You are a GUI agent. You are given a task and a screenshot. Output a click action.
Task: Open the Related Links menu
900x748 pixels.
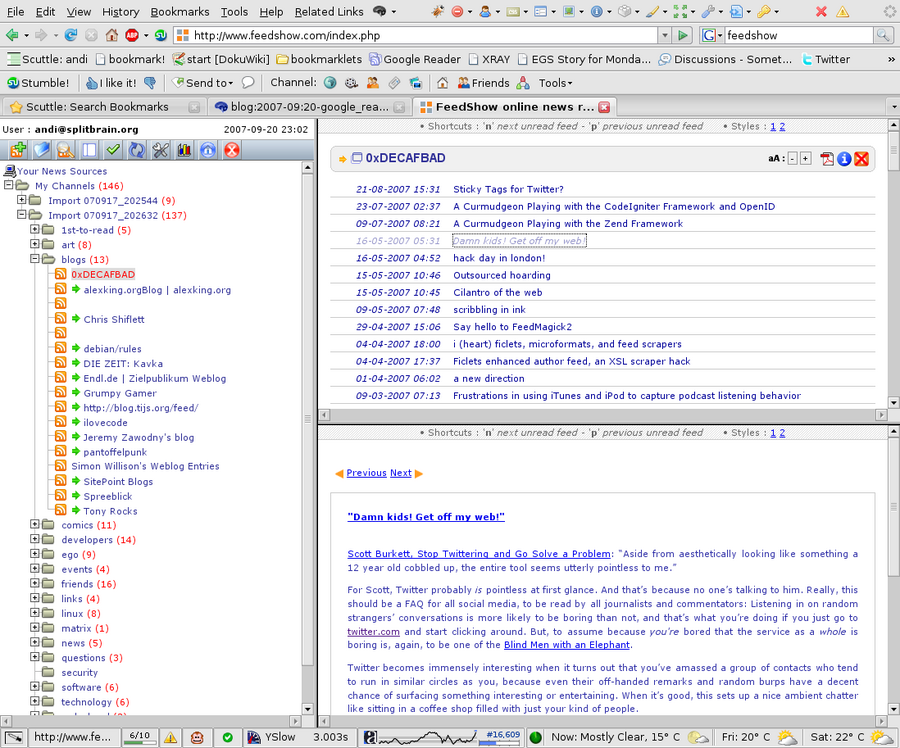click(x=329, y=11)
